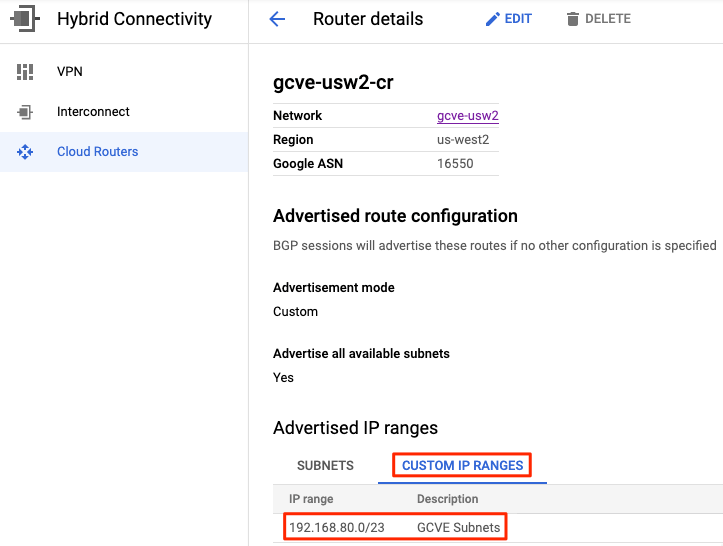Image resolution: width=723 pixels, height=546 pixels.
Task: Click the Interconnect sidebar icon
Action: [x=25, y=112]
